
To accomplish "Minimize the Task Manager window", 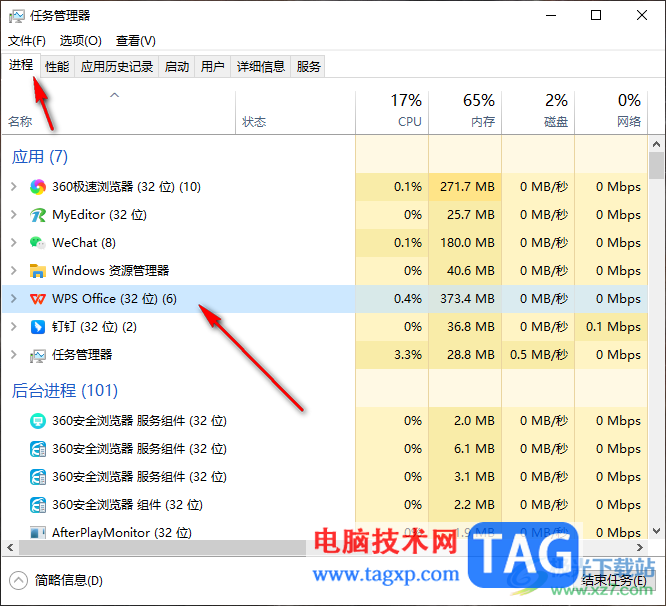I will click(x=551, y=16).
